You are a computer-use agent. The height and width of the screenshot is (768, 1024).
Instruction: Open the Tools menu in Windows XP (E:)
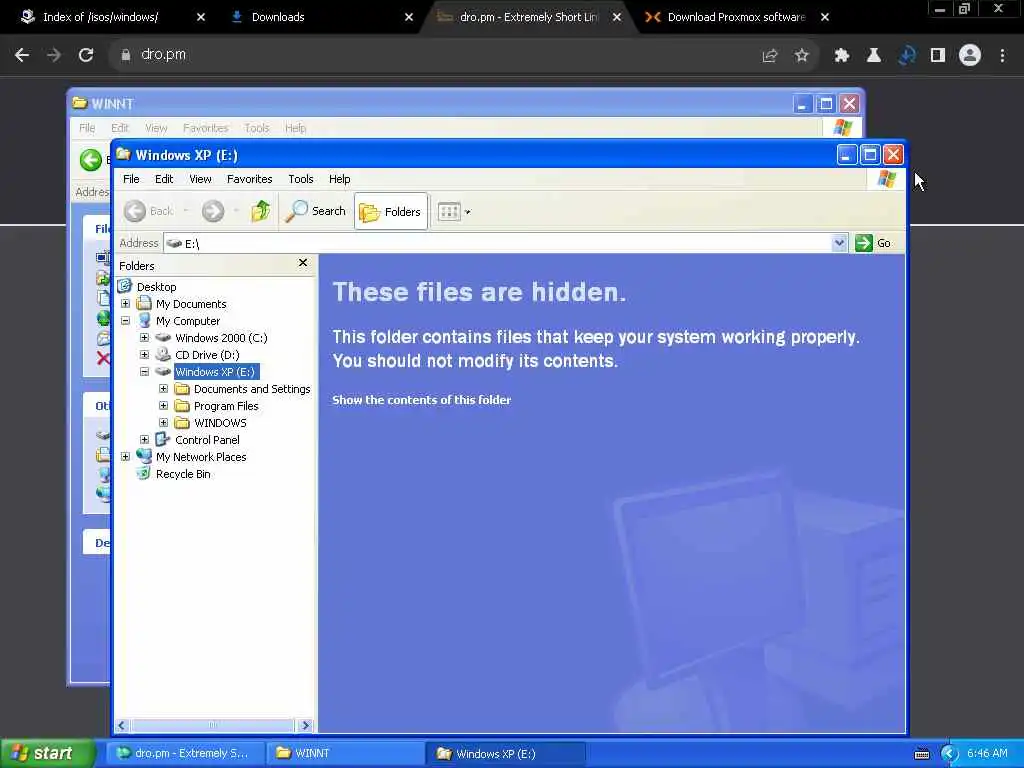(x=301, y=179)
